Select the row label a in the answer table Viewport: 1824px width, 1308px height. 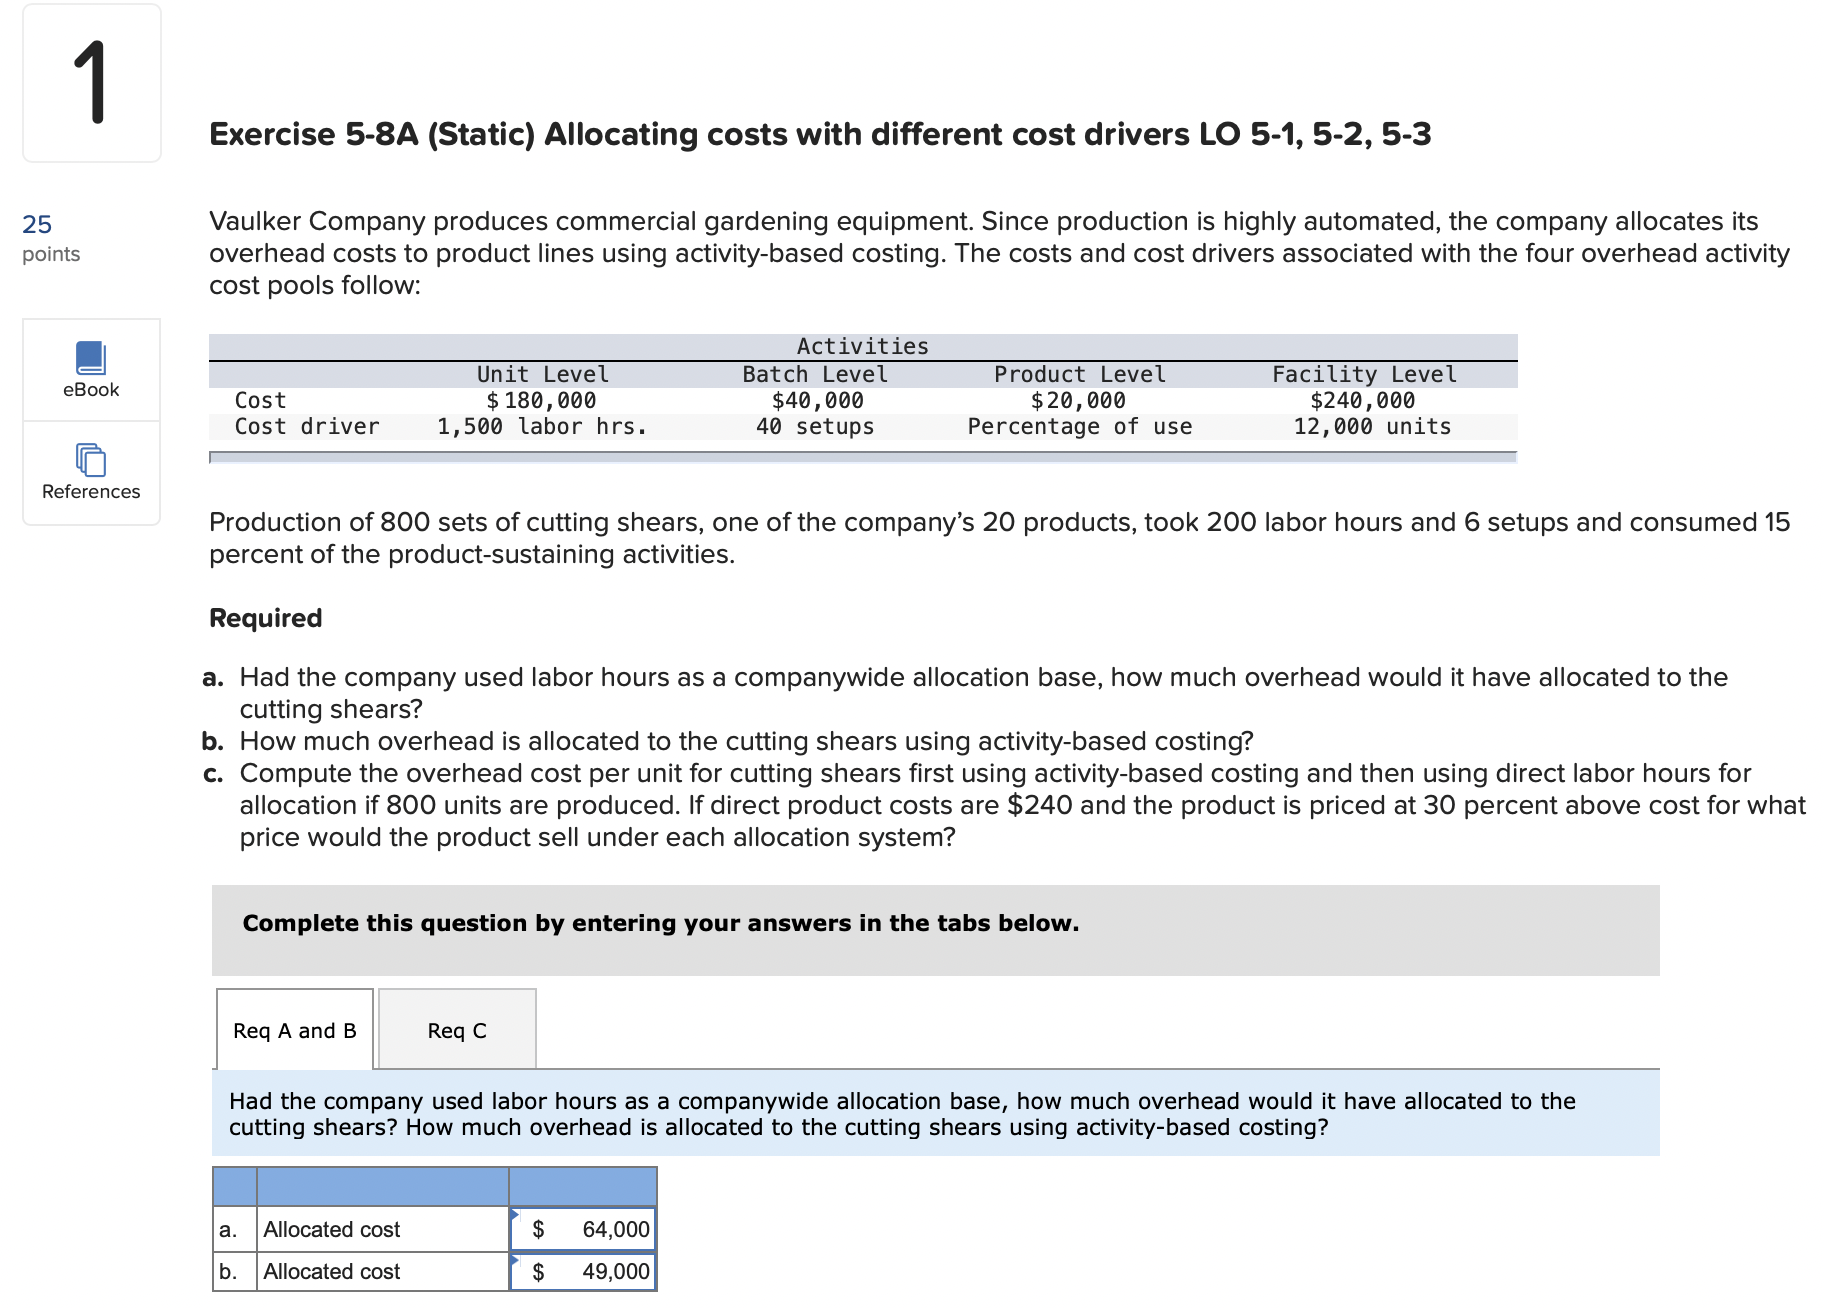click(x=230, y=1229)
